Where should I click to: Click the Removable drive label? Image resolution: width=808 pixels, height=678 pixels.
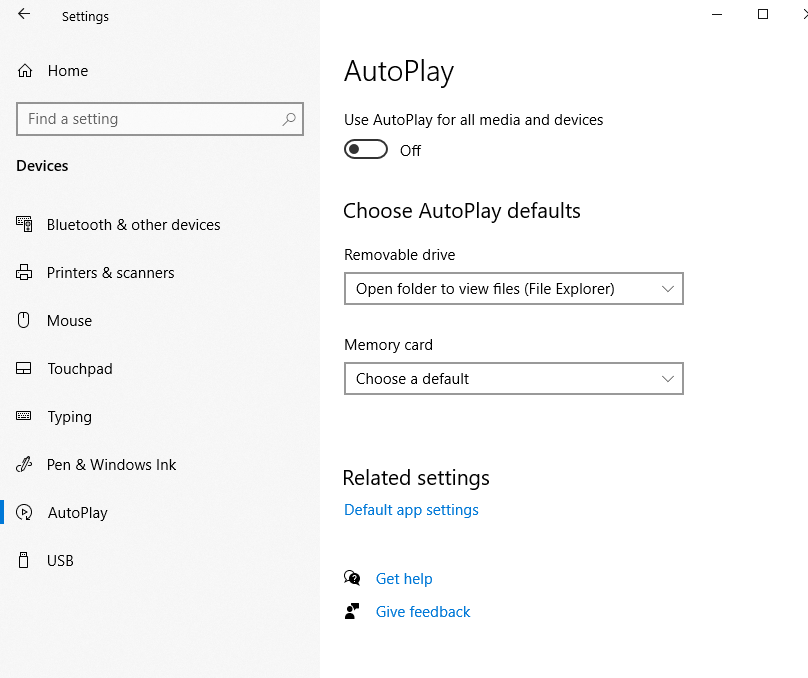(399, 255)
